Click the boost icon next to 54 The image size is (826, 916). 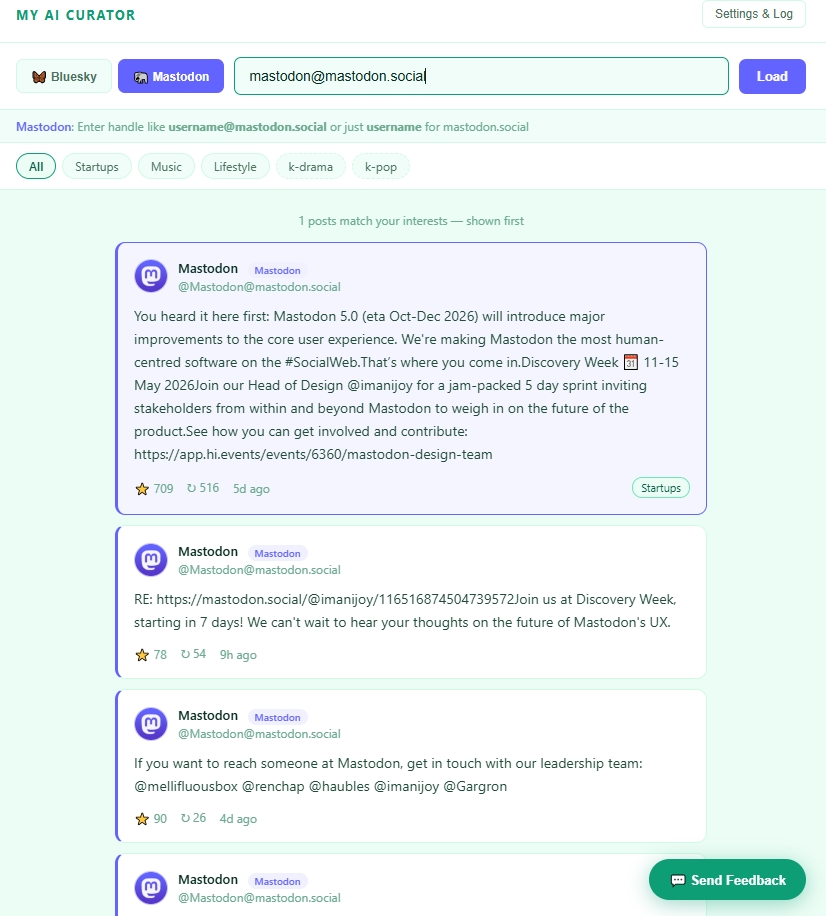(x=185, y=654)
